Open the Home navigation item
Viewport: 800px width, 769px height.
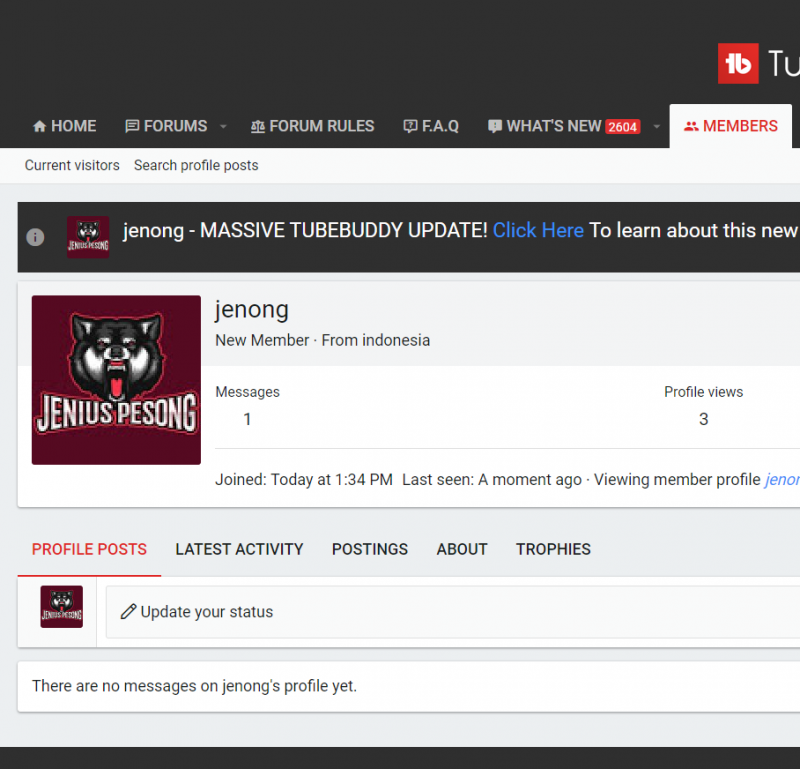(64, 126)
